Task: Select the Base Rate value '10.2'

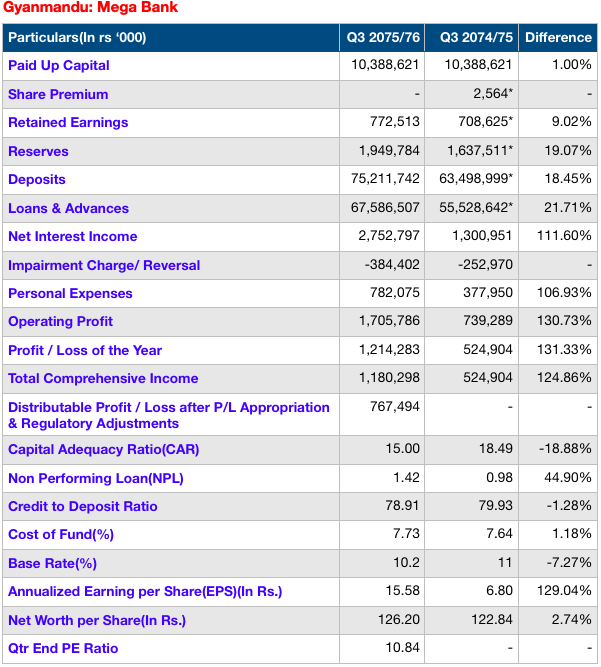Action: coord(406,563)
